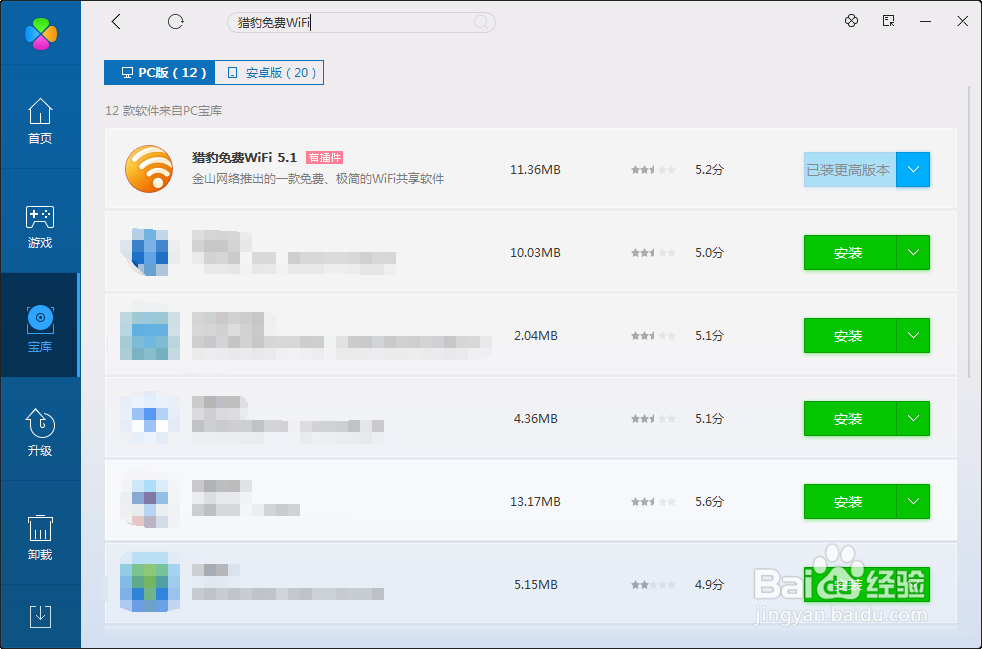Minimize the window
This screenshot has height=649, width=982.
pyautogui.click(x=925, y=21)
